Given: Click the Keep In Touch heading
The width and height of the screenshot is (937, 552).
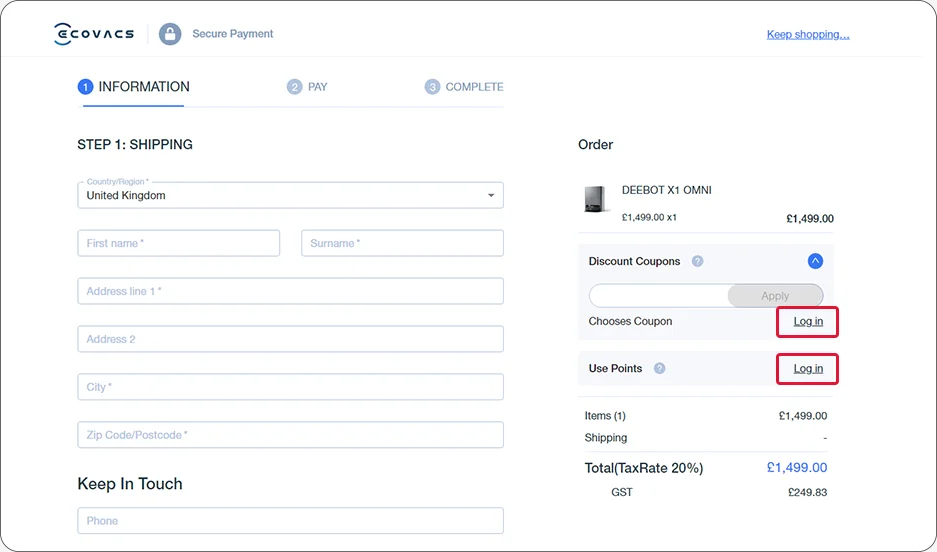Looking at the screenshot, I should (x=130, y=484).
